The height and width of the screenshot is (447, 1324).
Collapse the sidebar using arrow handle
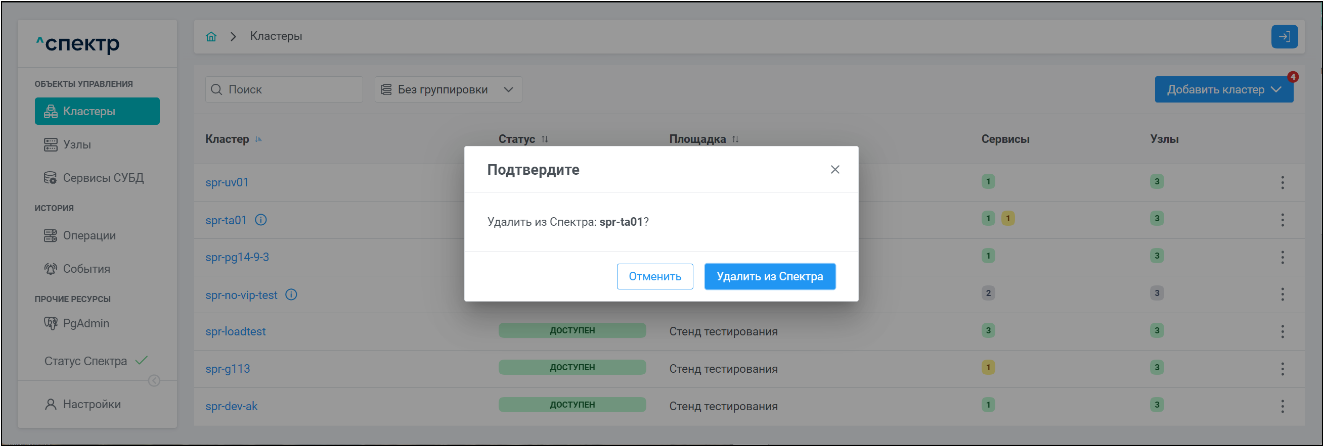154,380
